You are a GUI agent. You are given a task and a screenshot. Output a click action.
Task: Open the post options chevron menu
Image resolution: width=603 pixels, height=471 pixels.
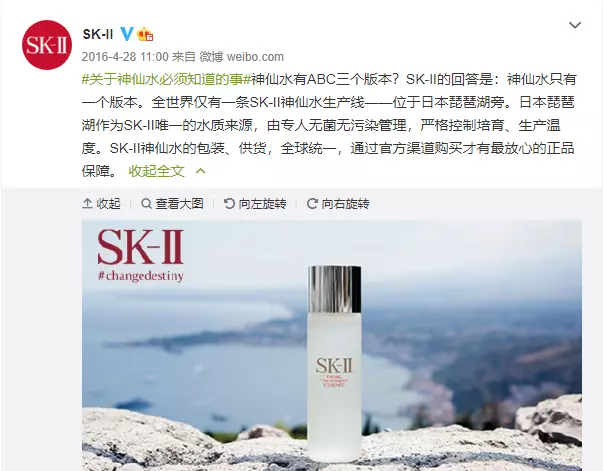coord(575,25)
